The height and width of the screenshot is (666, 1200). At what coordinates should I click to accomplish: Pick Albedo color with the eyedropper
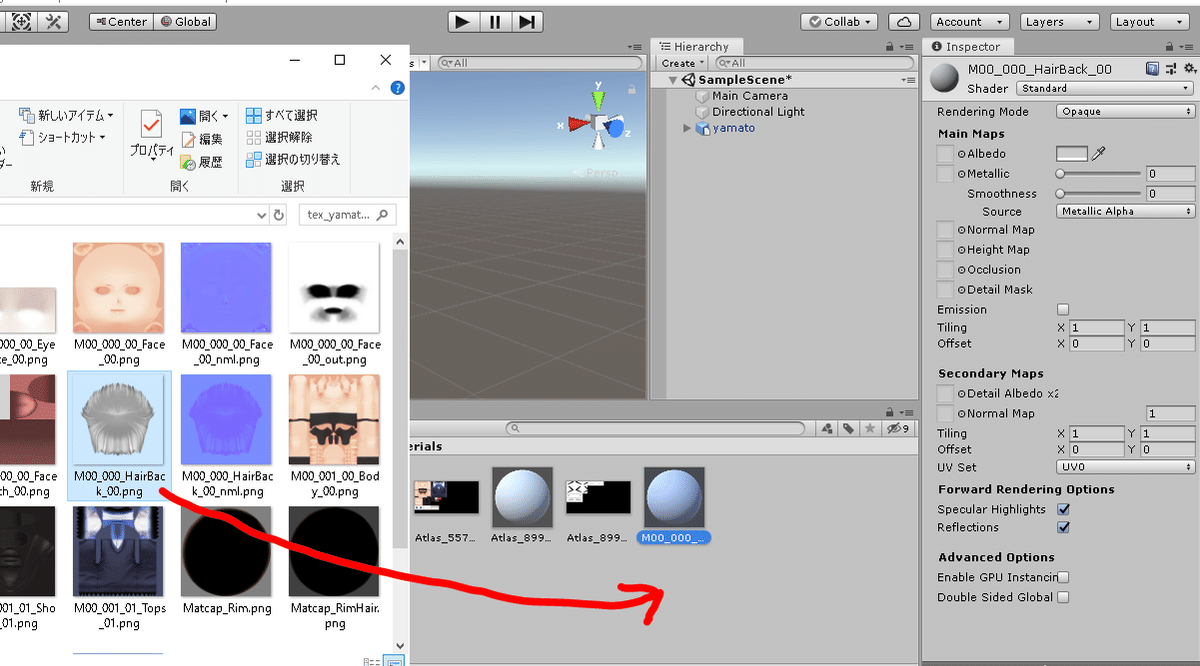(x=1098, y=154)
